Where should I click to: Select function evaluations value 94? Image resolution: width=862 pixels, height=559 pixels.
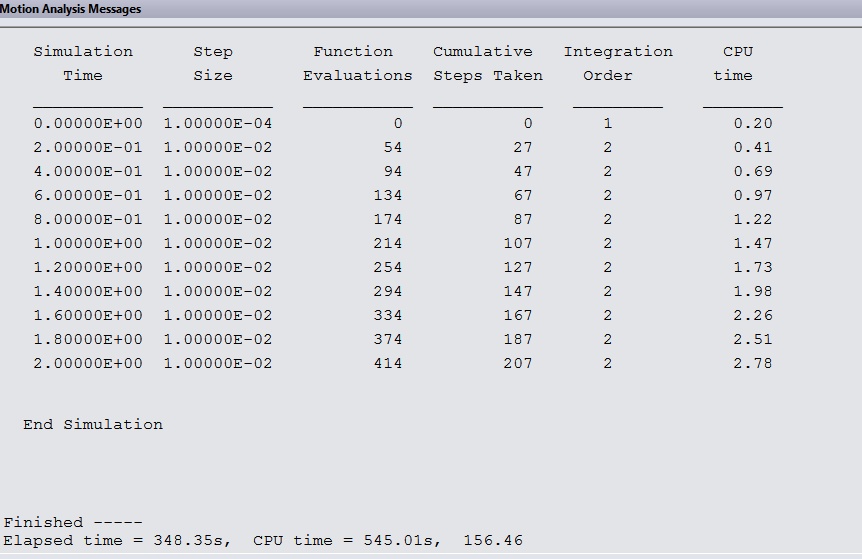pyautogui.click(x=393, y=171)
